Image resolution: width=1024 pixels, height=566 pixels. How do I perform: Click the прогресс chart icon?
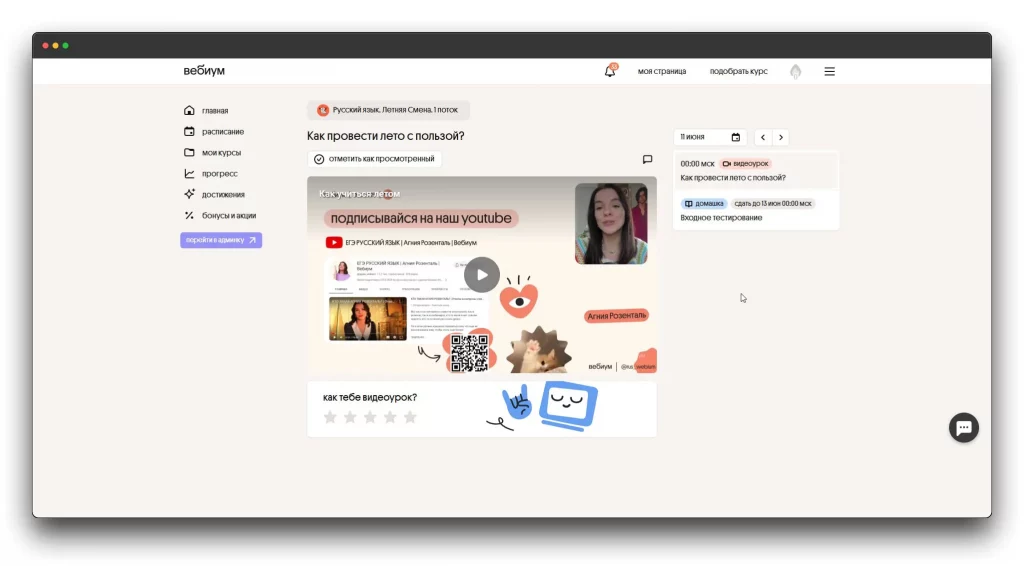(x=189, y=173)
